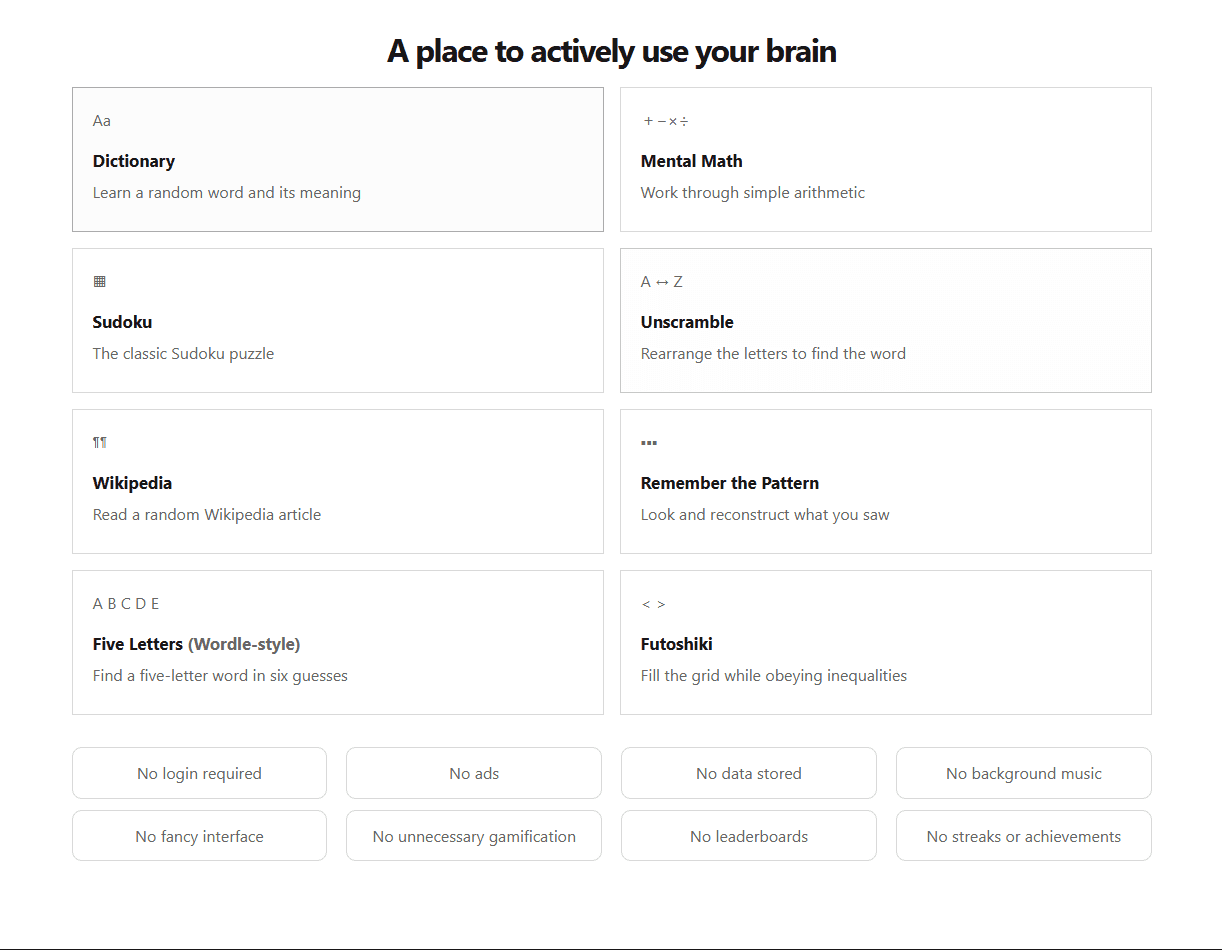Screen dimensions: 1222x950
Task: Click the paragraph marks icon above Wikipedia
Action: (99, 443)
